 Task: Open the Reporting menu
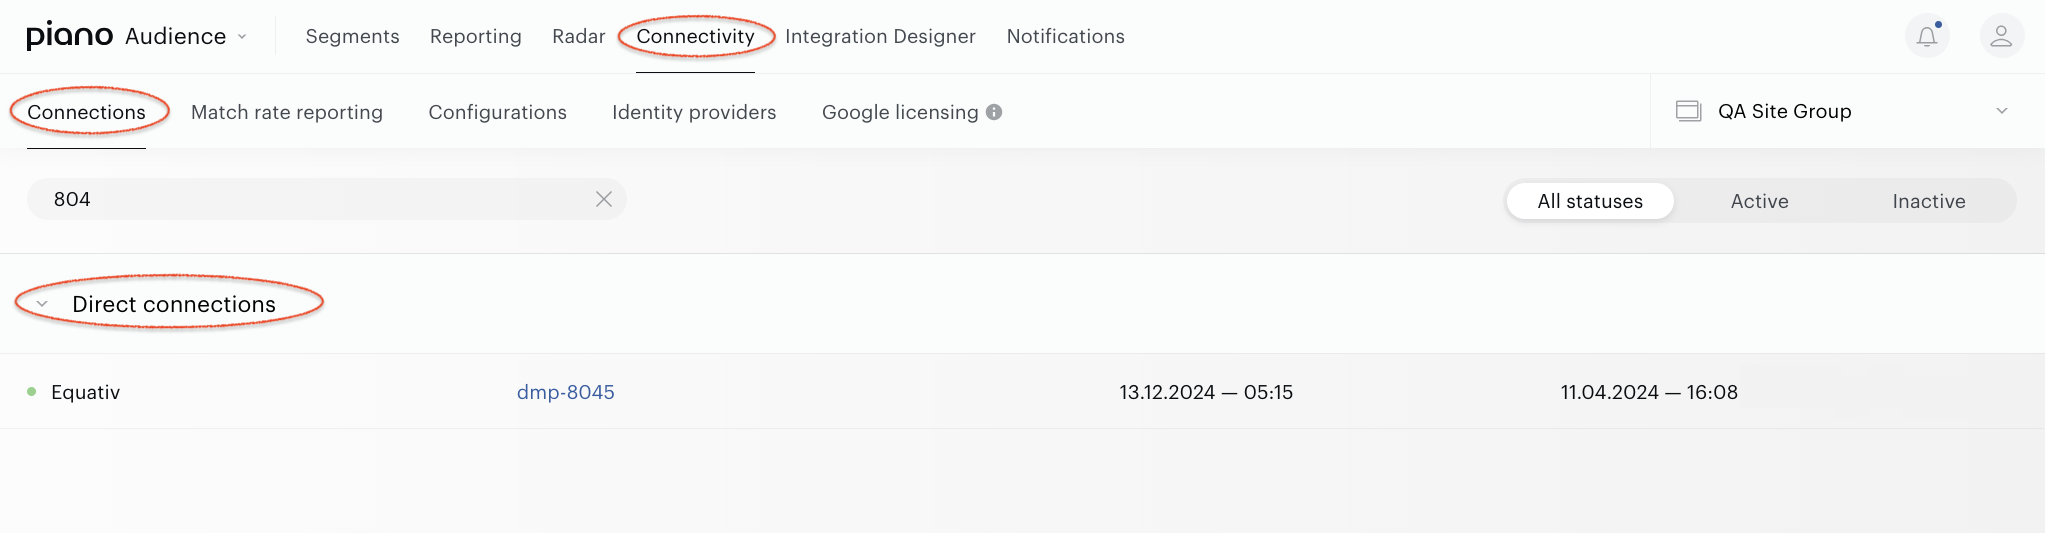475,36
